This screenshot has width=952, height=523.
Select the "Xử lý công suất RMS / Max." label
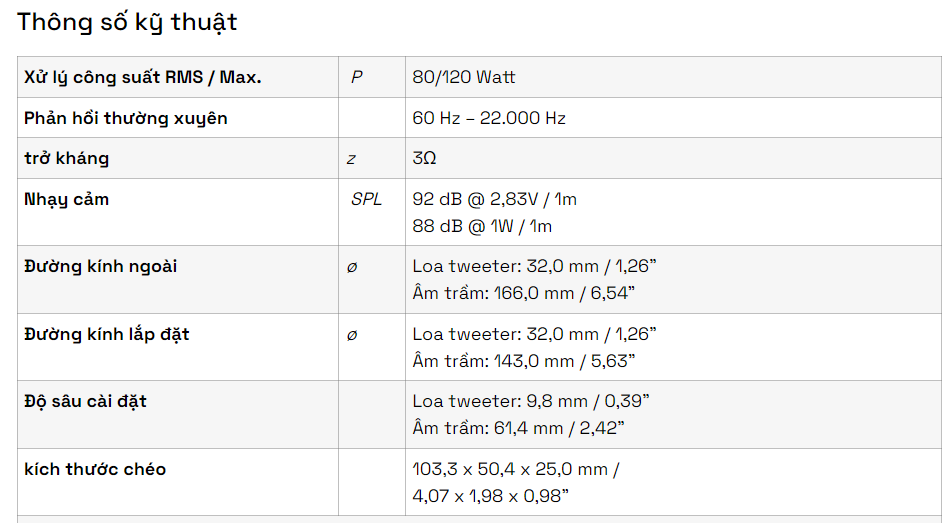[x=143, y=77]
